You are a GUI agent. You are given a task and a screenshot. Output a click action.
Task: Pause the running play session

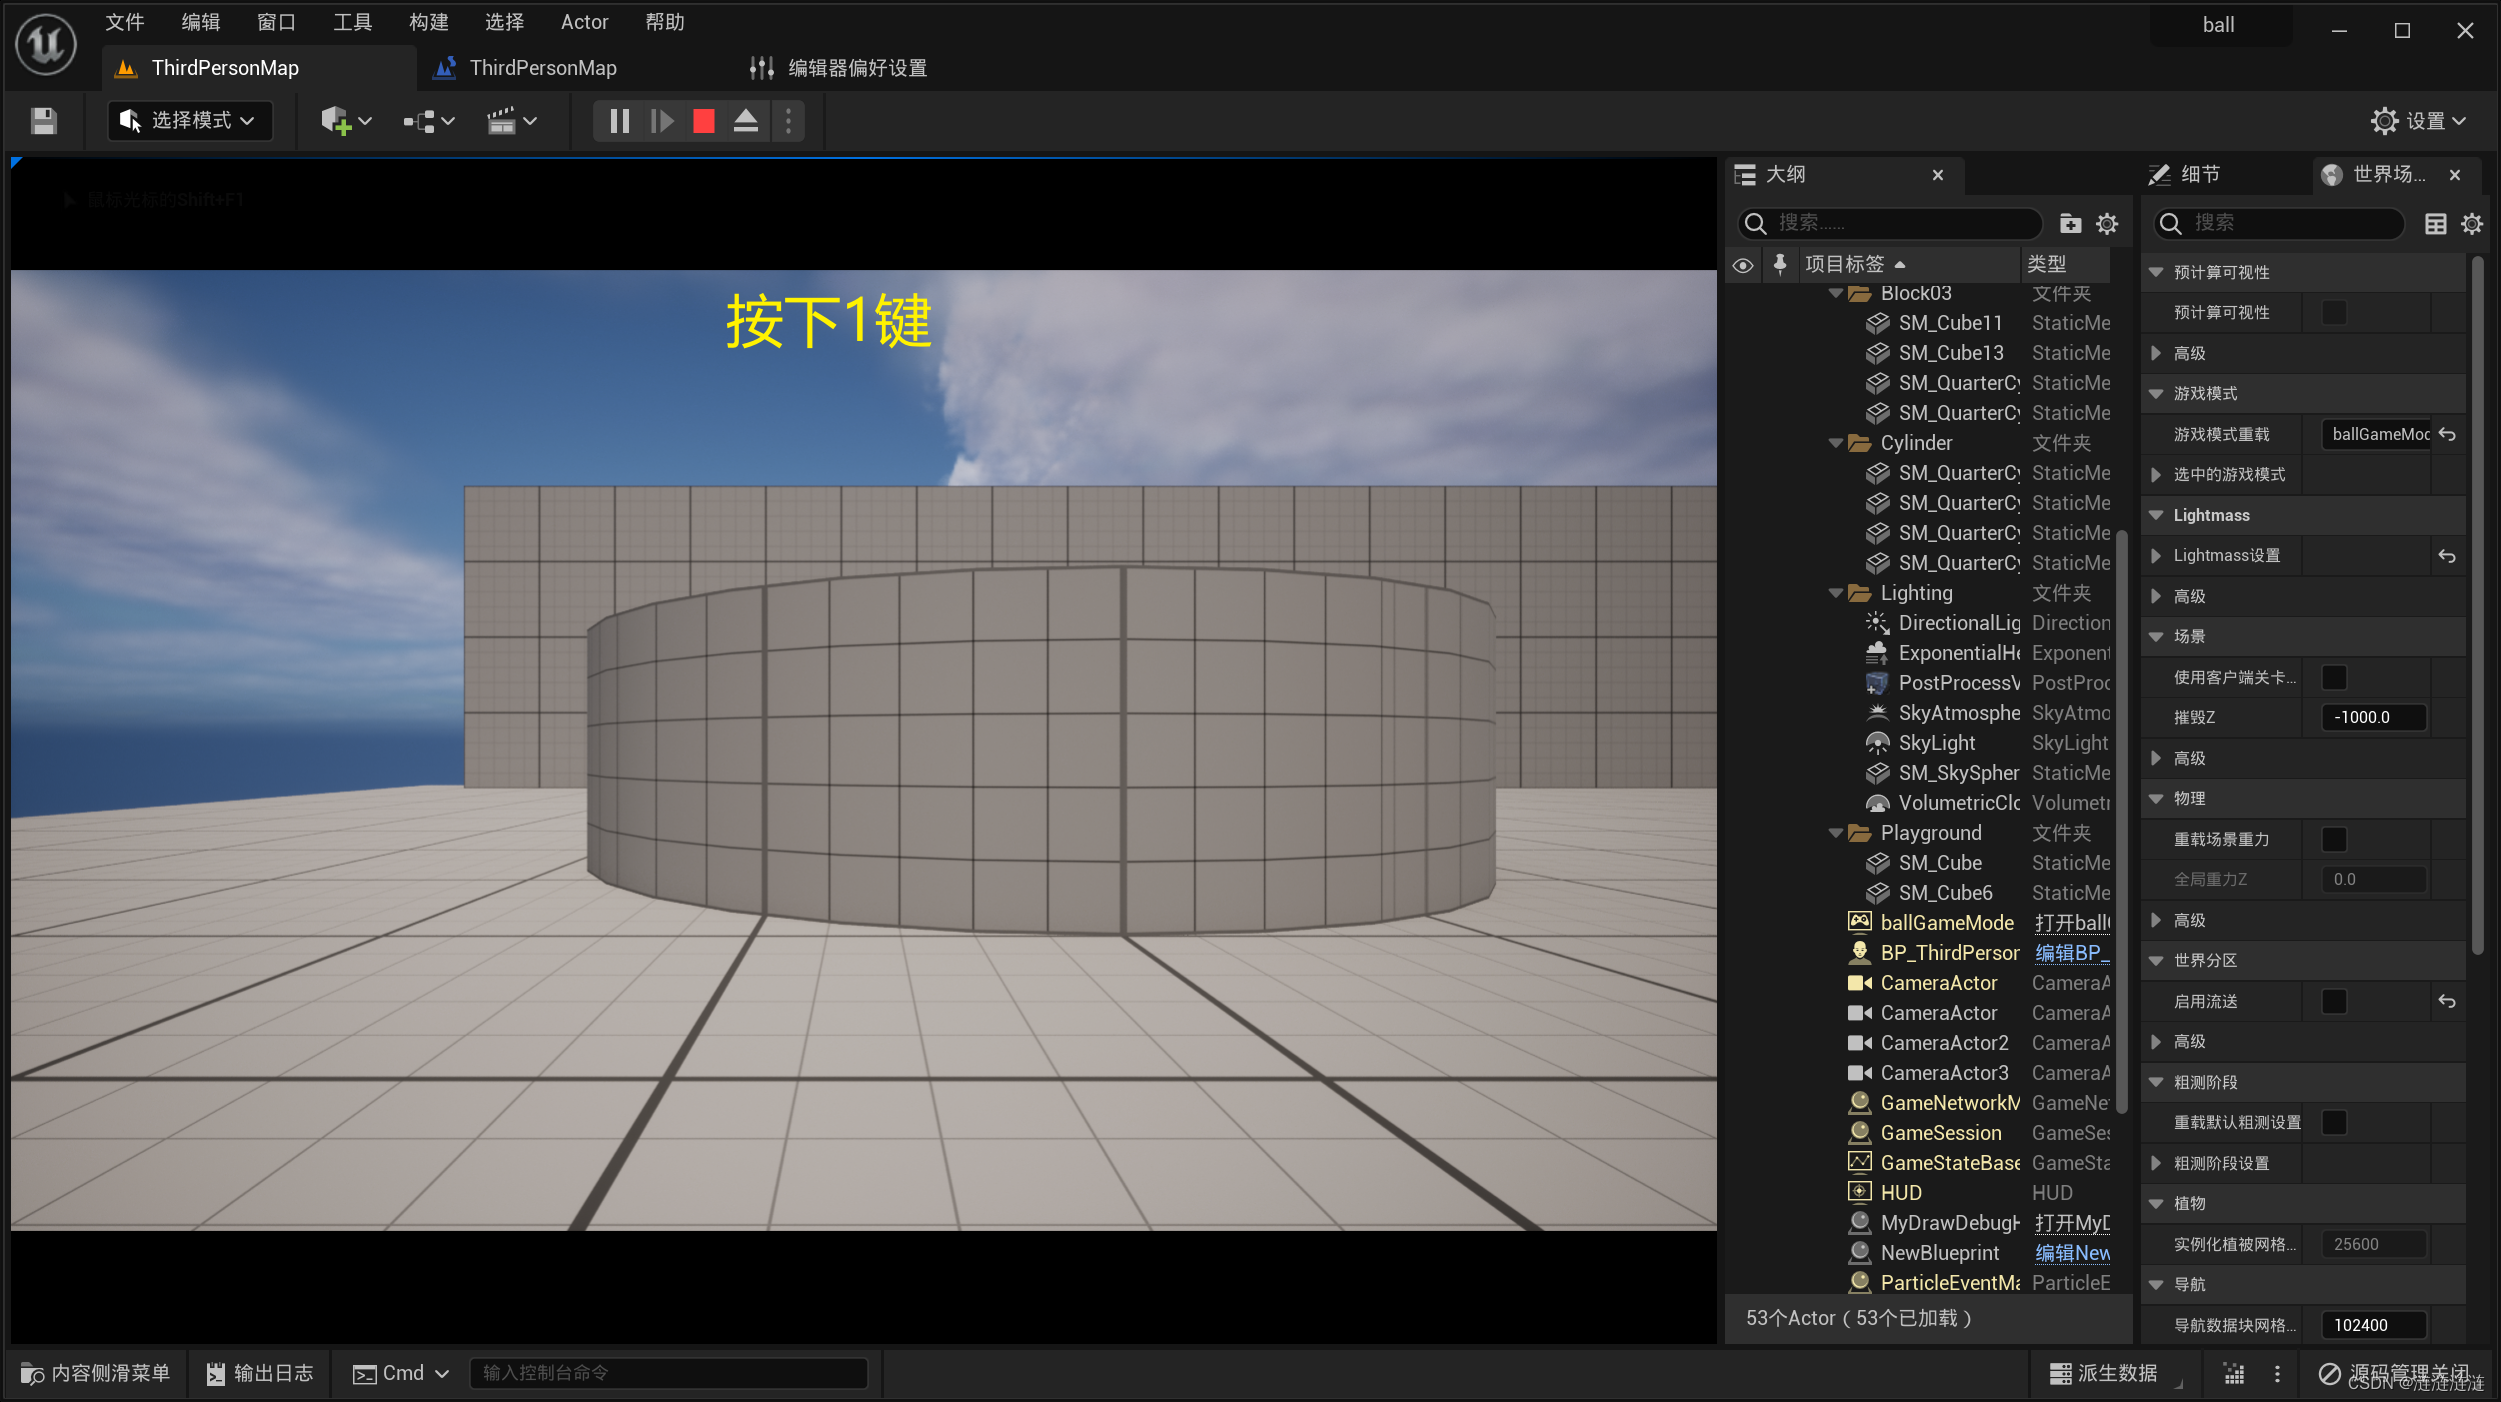click(619, 121)
